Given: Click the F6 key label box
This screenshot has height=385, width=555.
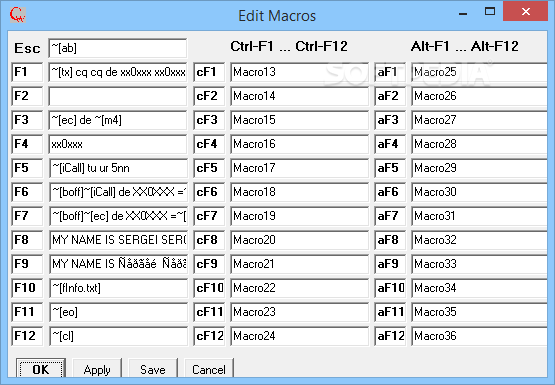Looking at the screenshot, I should pyautogui.click(x=27, y=192).
